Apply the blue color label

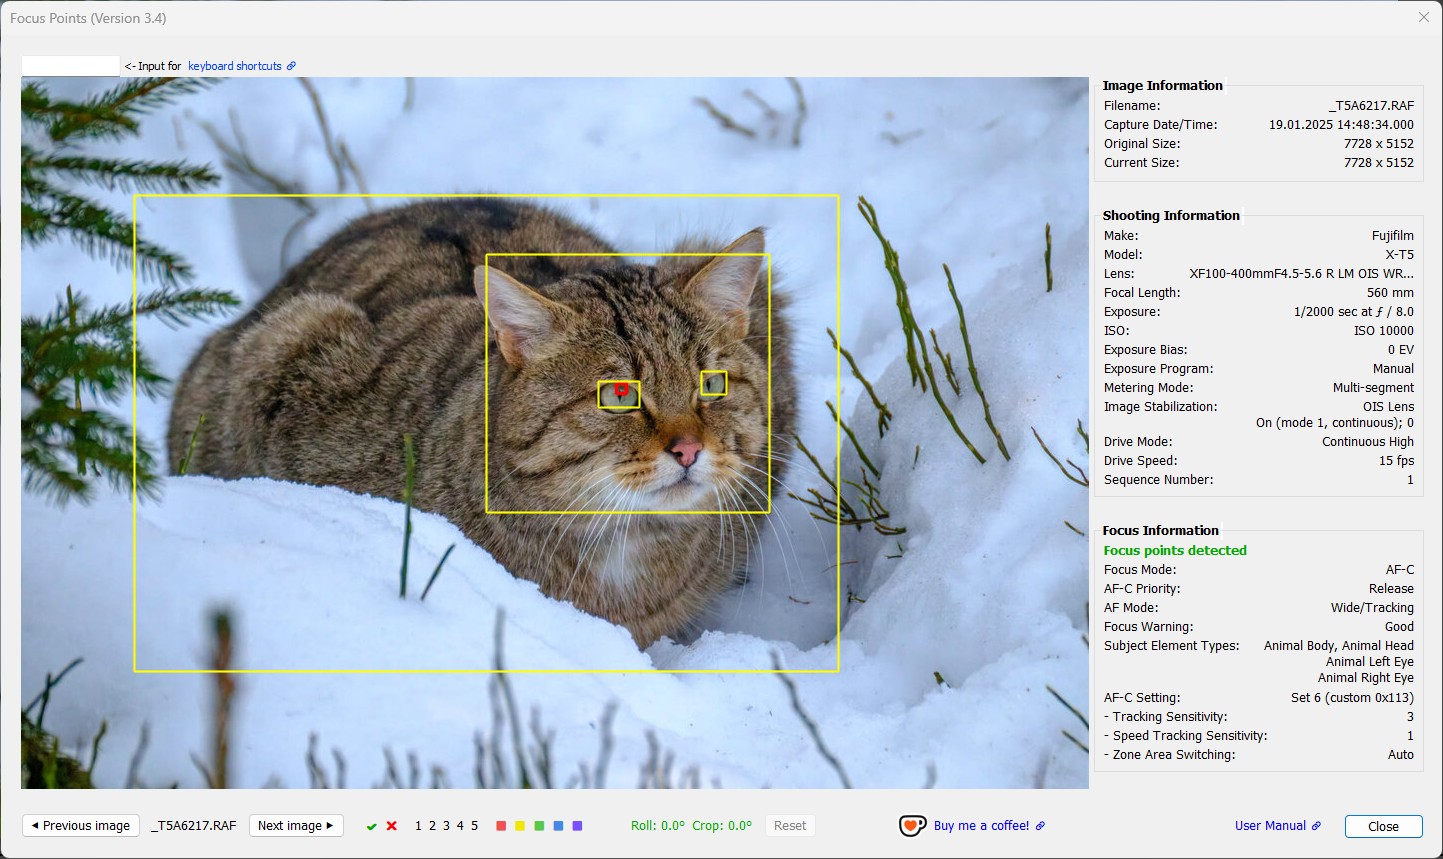[558, 826]
